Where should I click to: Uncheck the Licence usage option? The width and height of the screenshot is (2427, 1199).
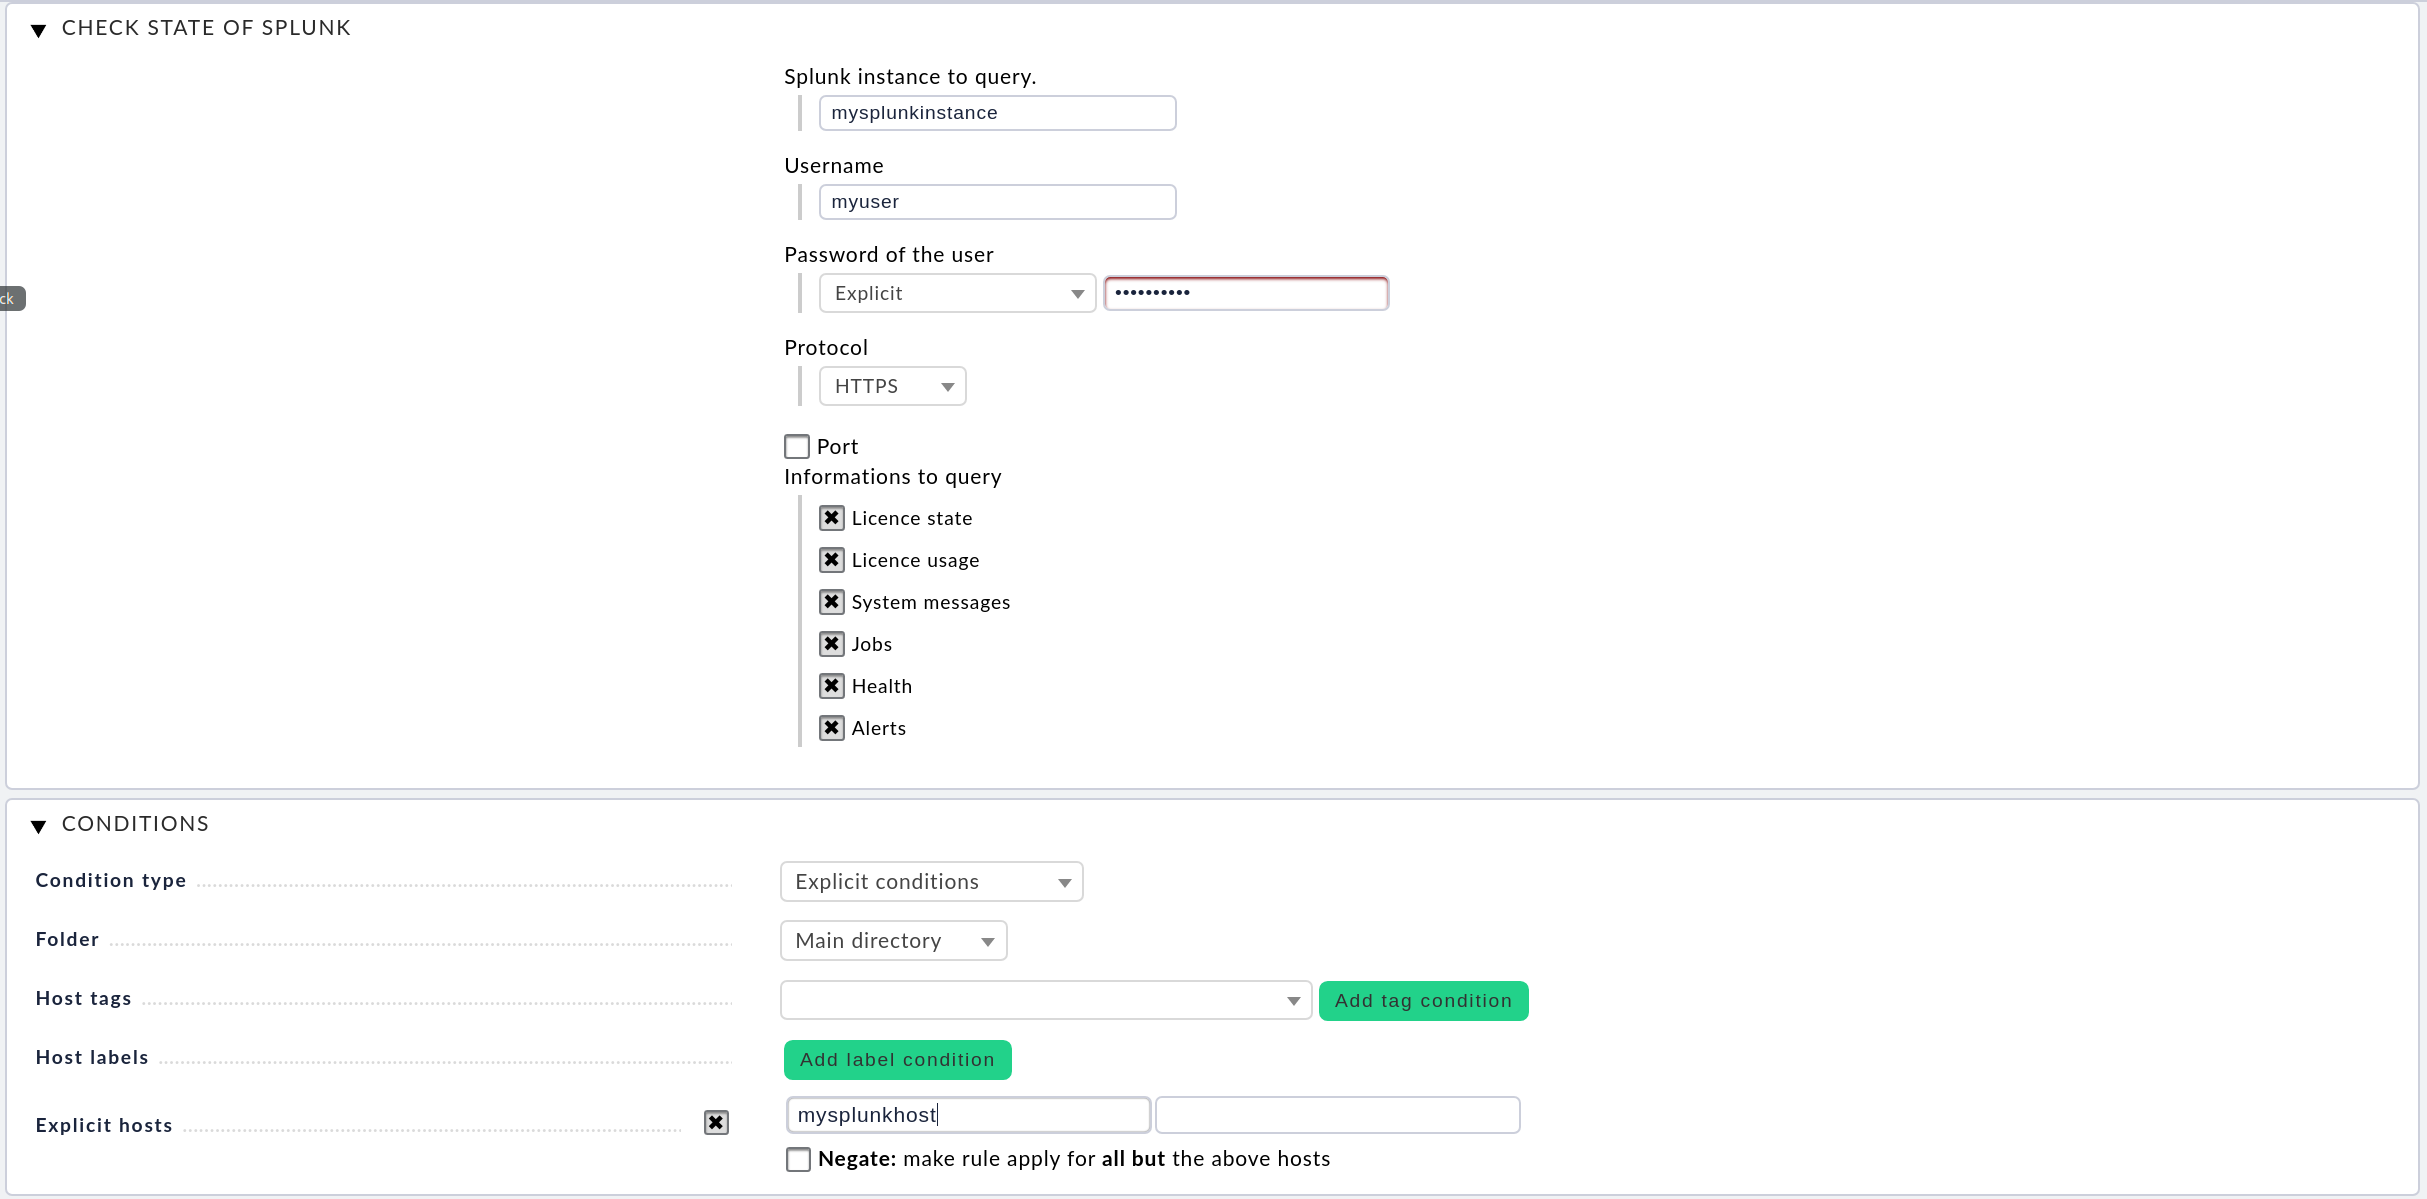831,560
